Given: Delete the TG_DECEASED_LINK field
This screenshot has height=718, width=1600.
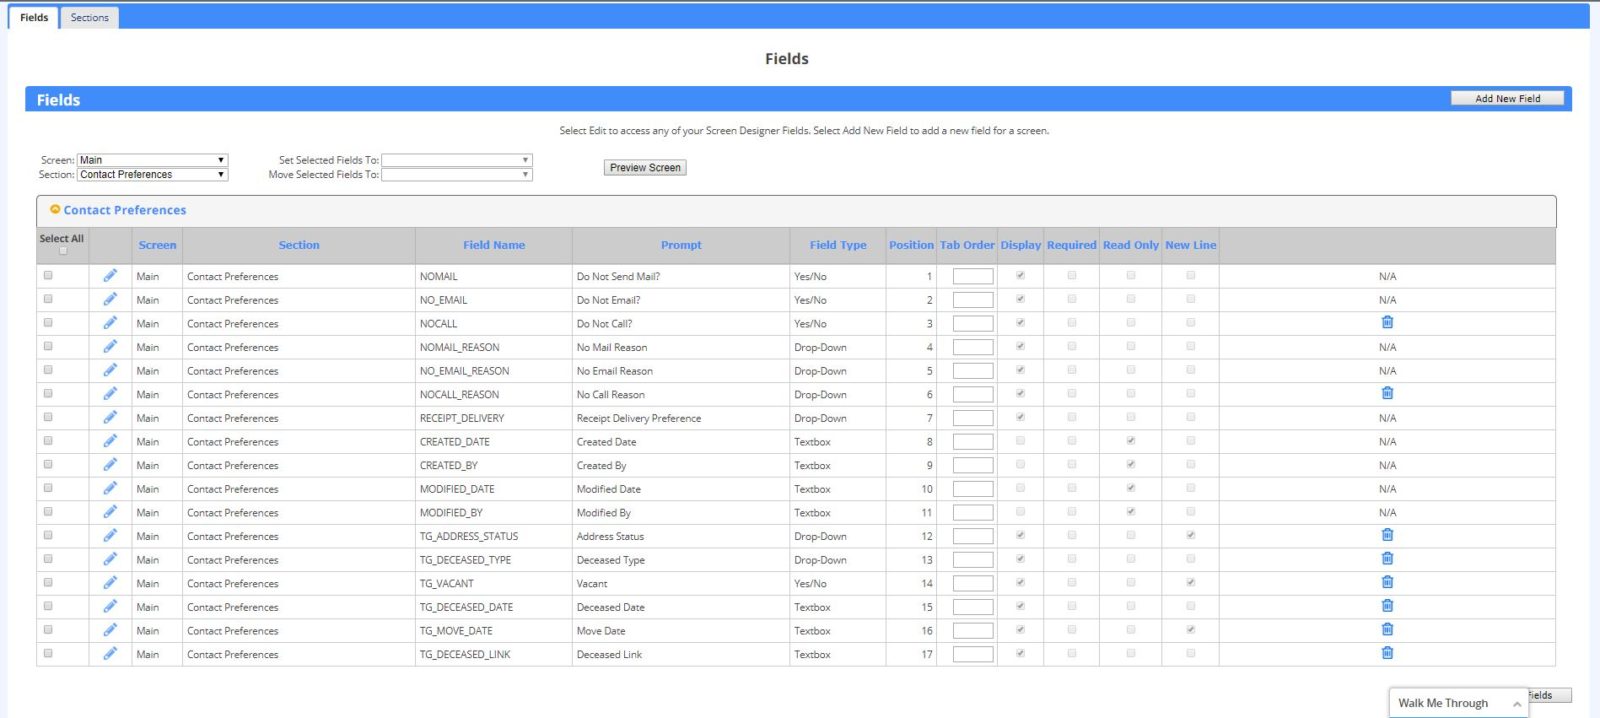Looking at the screenshot, I should [x=1387, y=654].
